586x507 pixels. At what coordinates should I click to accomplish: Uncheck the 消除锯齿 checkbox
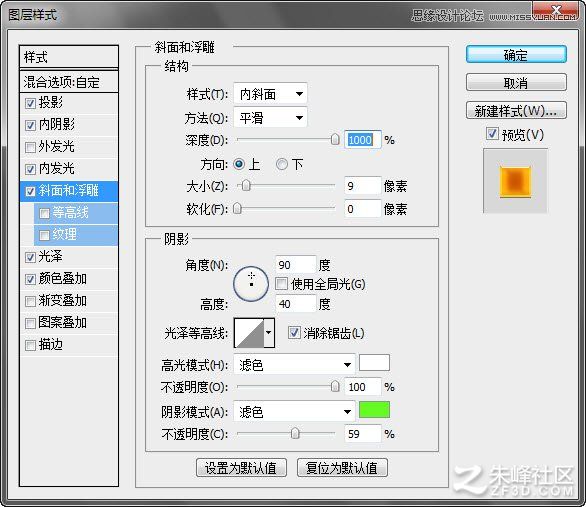(294, 332)
